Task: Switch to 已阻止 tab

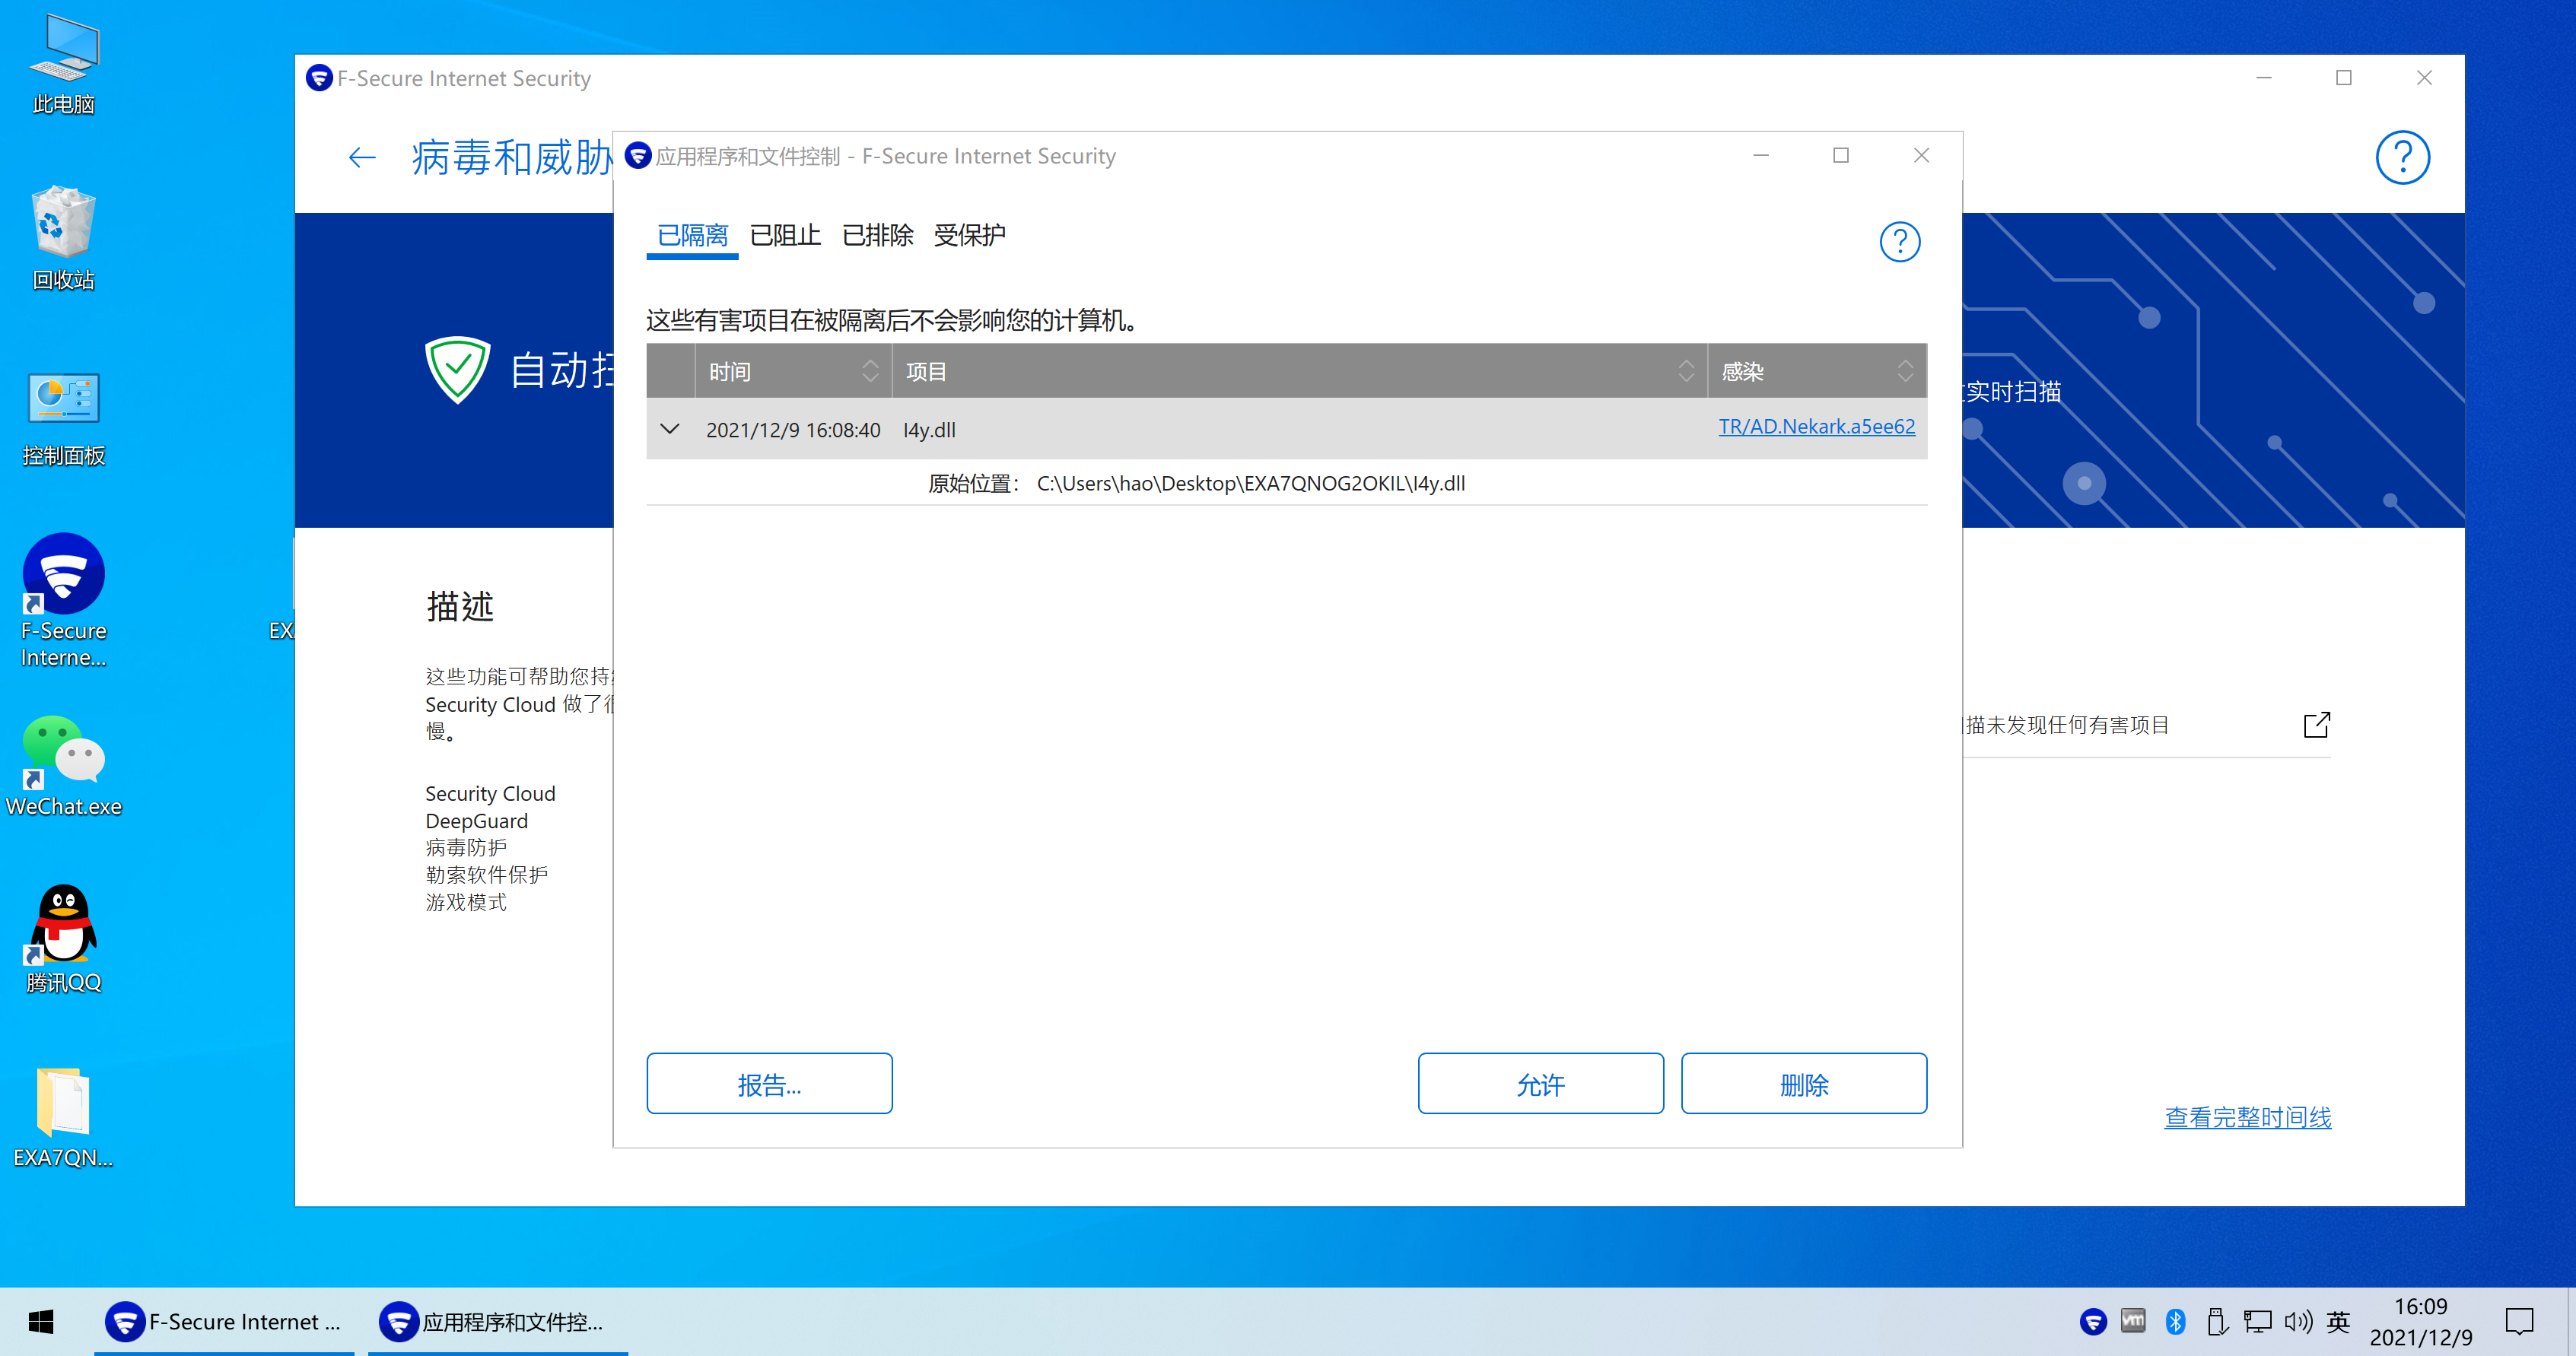Action: click(x=785, y=236)
